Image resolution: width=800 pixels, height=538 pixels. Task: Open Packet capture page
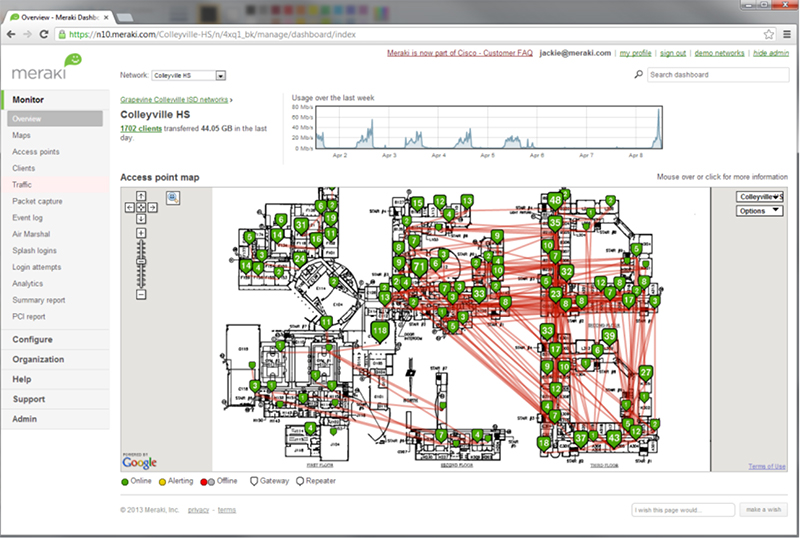tap(37, 201)
